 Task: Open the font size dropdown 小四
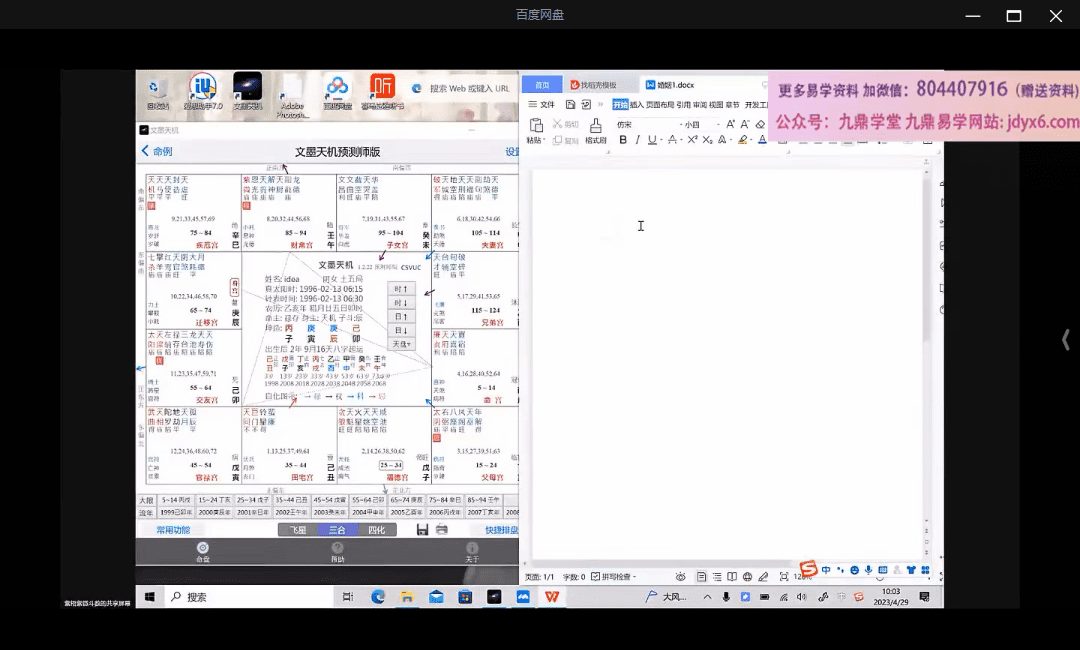point(696,124)
